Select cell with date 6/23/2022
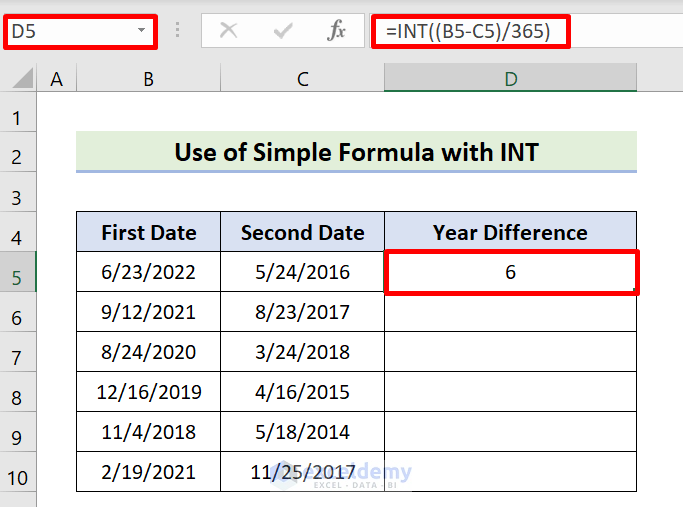Viewport: 683px width, 507px height. tap(149, 272)
